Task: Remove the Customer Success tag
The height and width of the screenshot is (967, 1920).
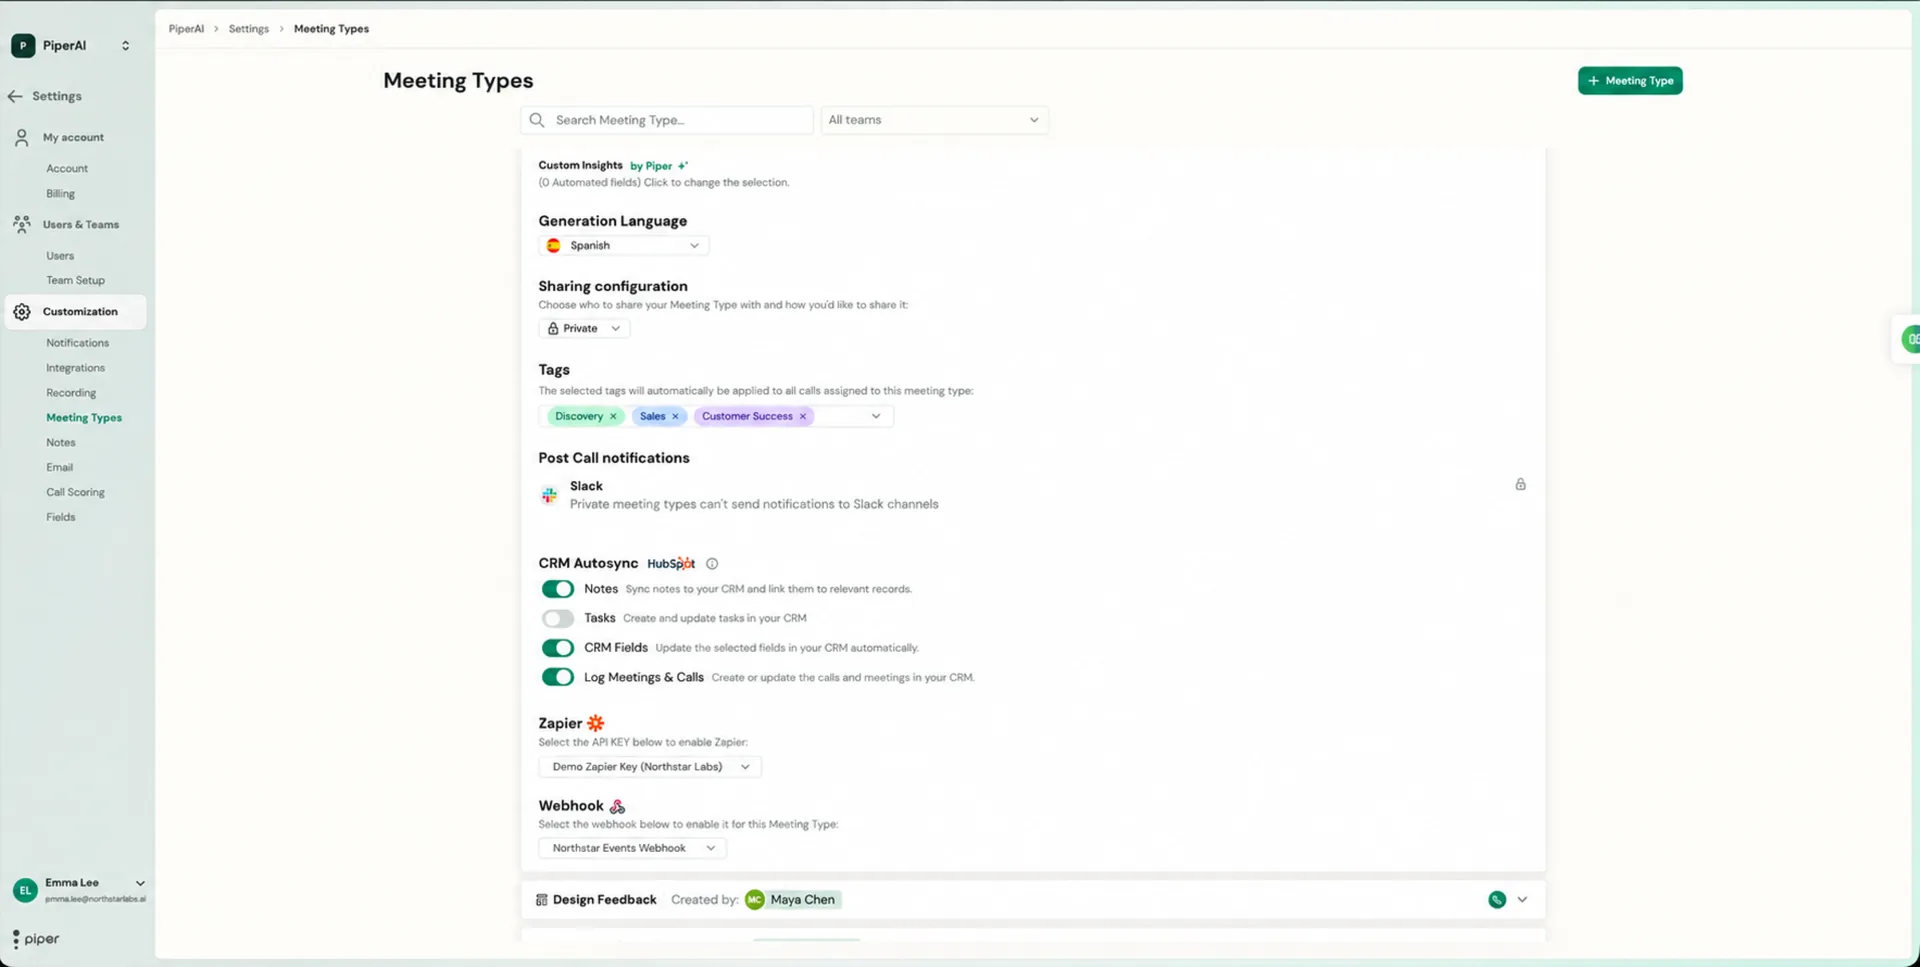Action: 802,416
